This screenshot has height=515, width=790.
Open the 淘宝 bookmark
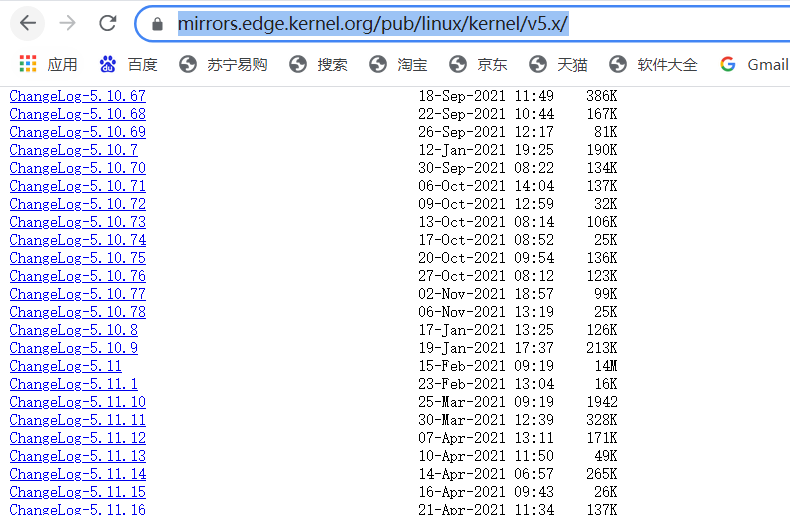point(398,65)
